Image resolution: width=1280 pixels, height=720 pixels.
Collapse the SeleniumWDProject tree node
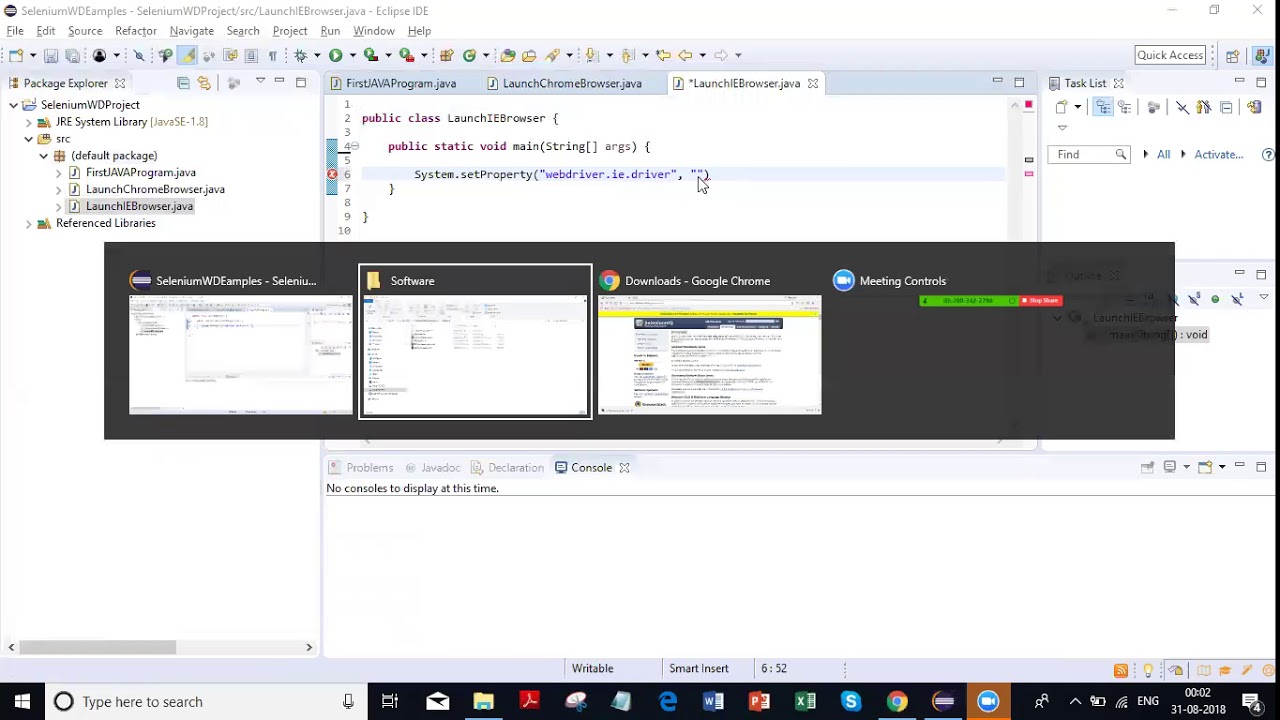[x=13, y=104]
